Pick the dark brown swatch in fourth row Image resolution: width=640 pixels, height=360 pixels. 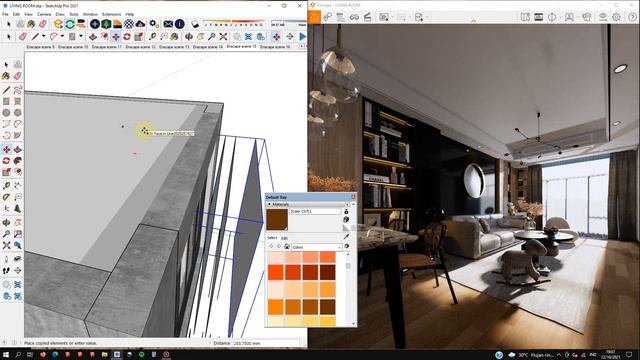coord(327,307)
